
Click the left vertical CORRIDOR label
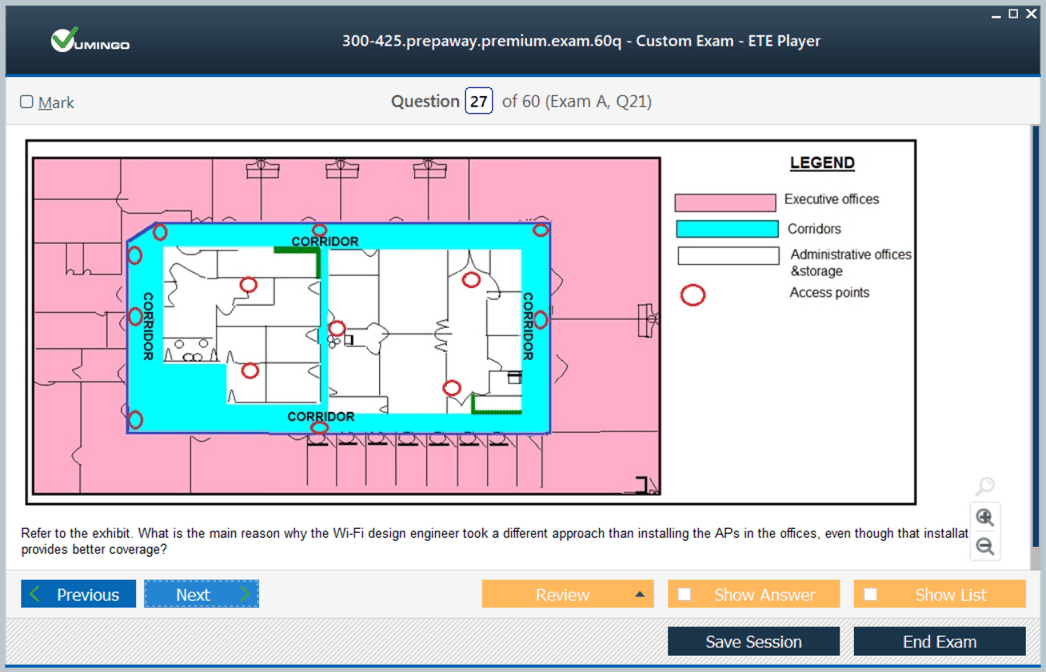tap(148, 326)
